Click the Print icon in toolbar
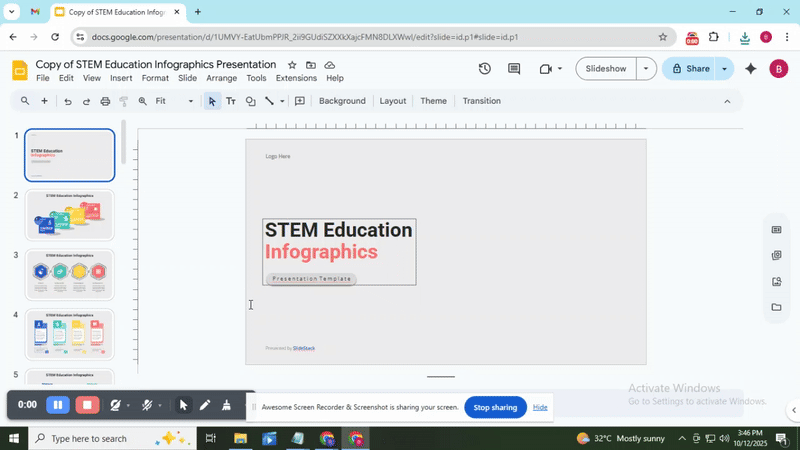800x450 pixels. [x=105, y=101]
